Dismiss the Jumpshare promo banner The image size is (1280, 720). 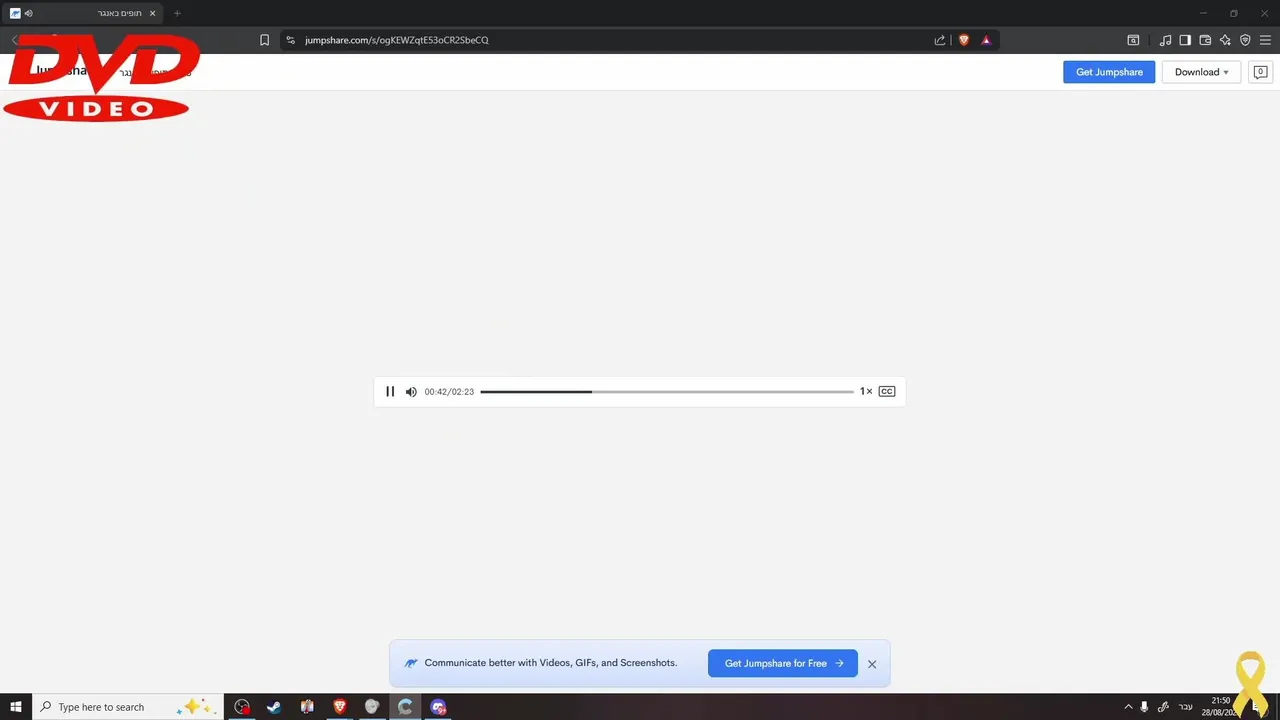click(x=872, y=664)
